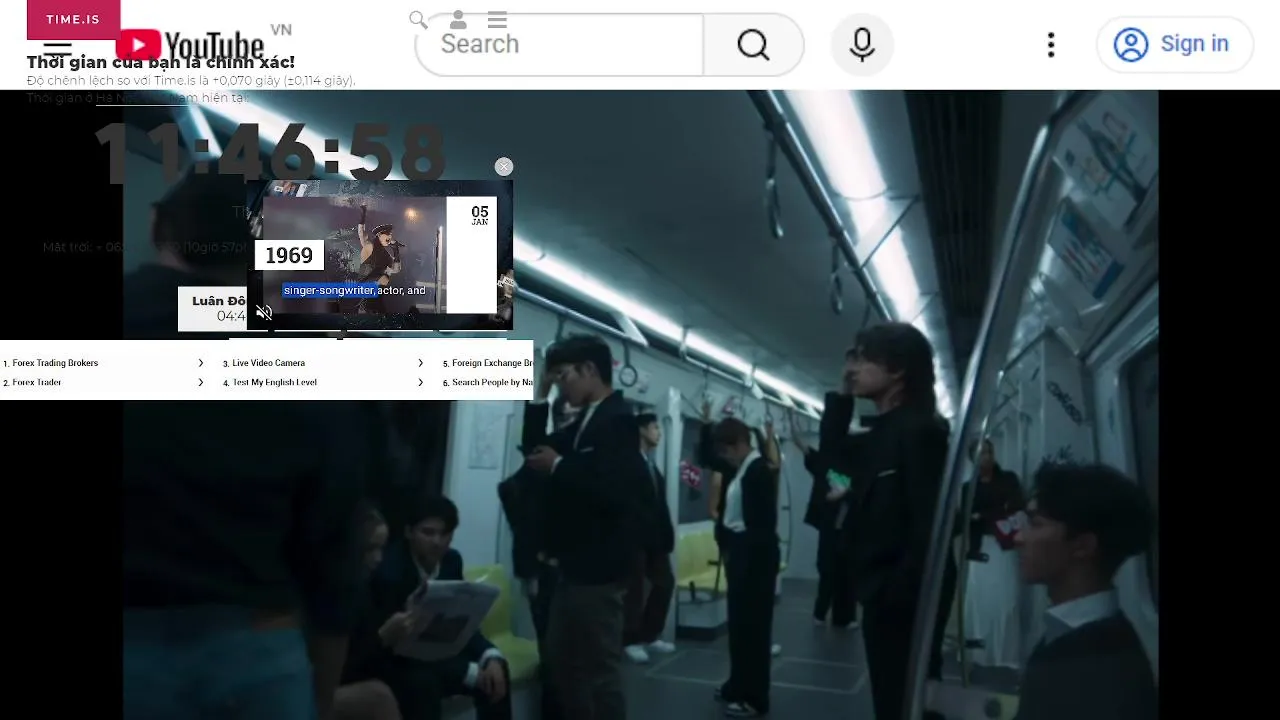Open Foreign Exchange Brokers ad link

point(488,363)
